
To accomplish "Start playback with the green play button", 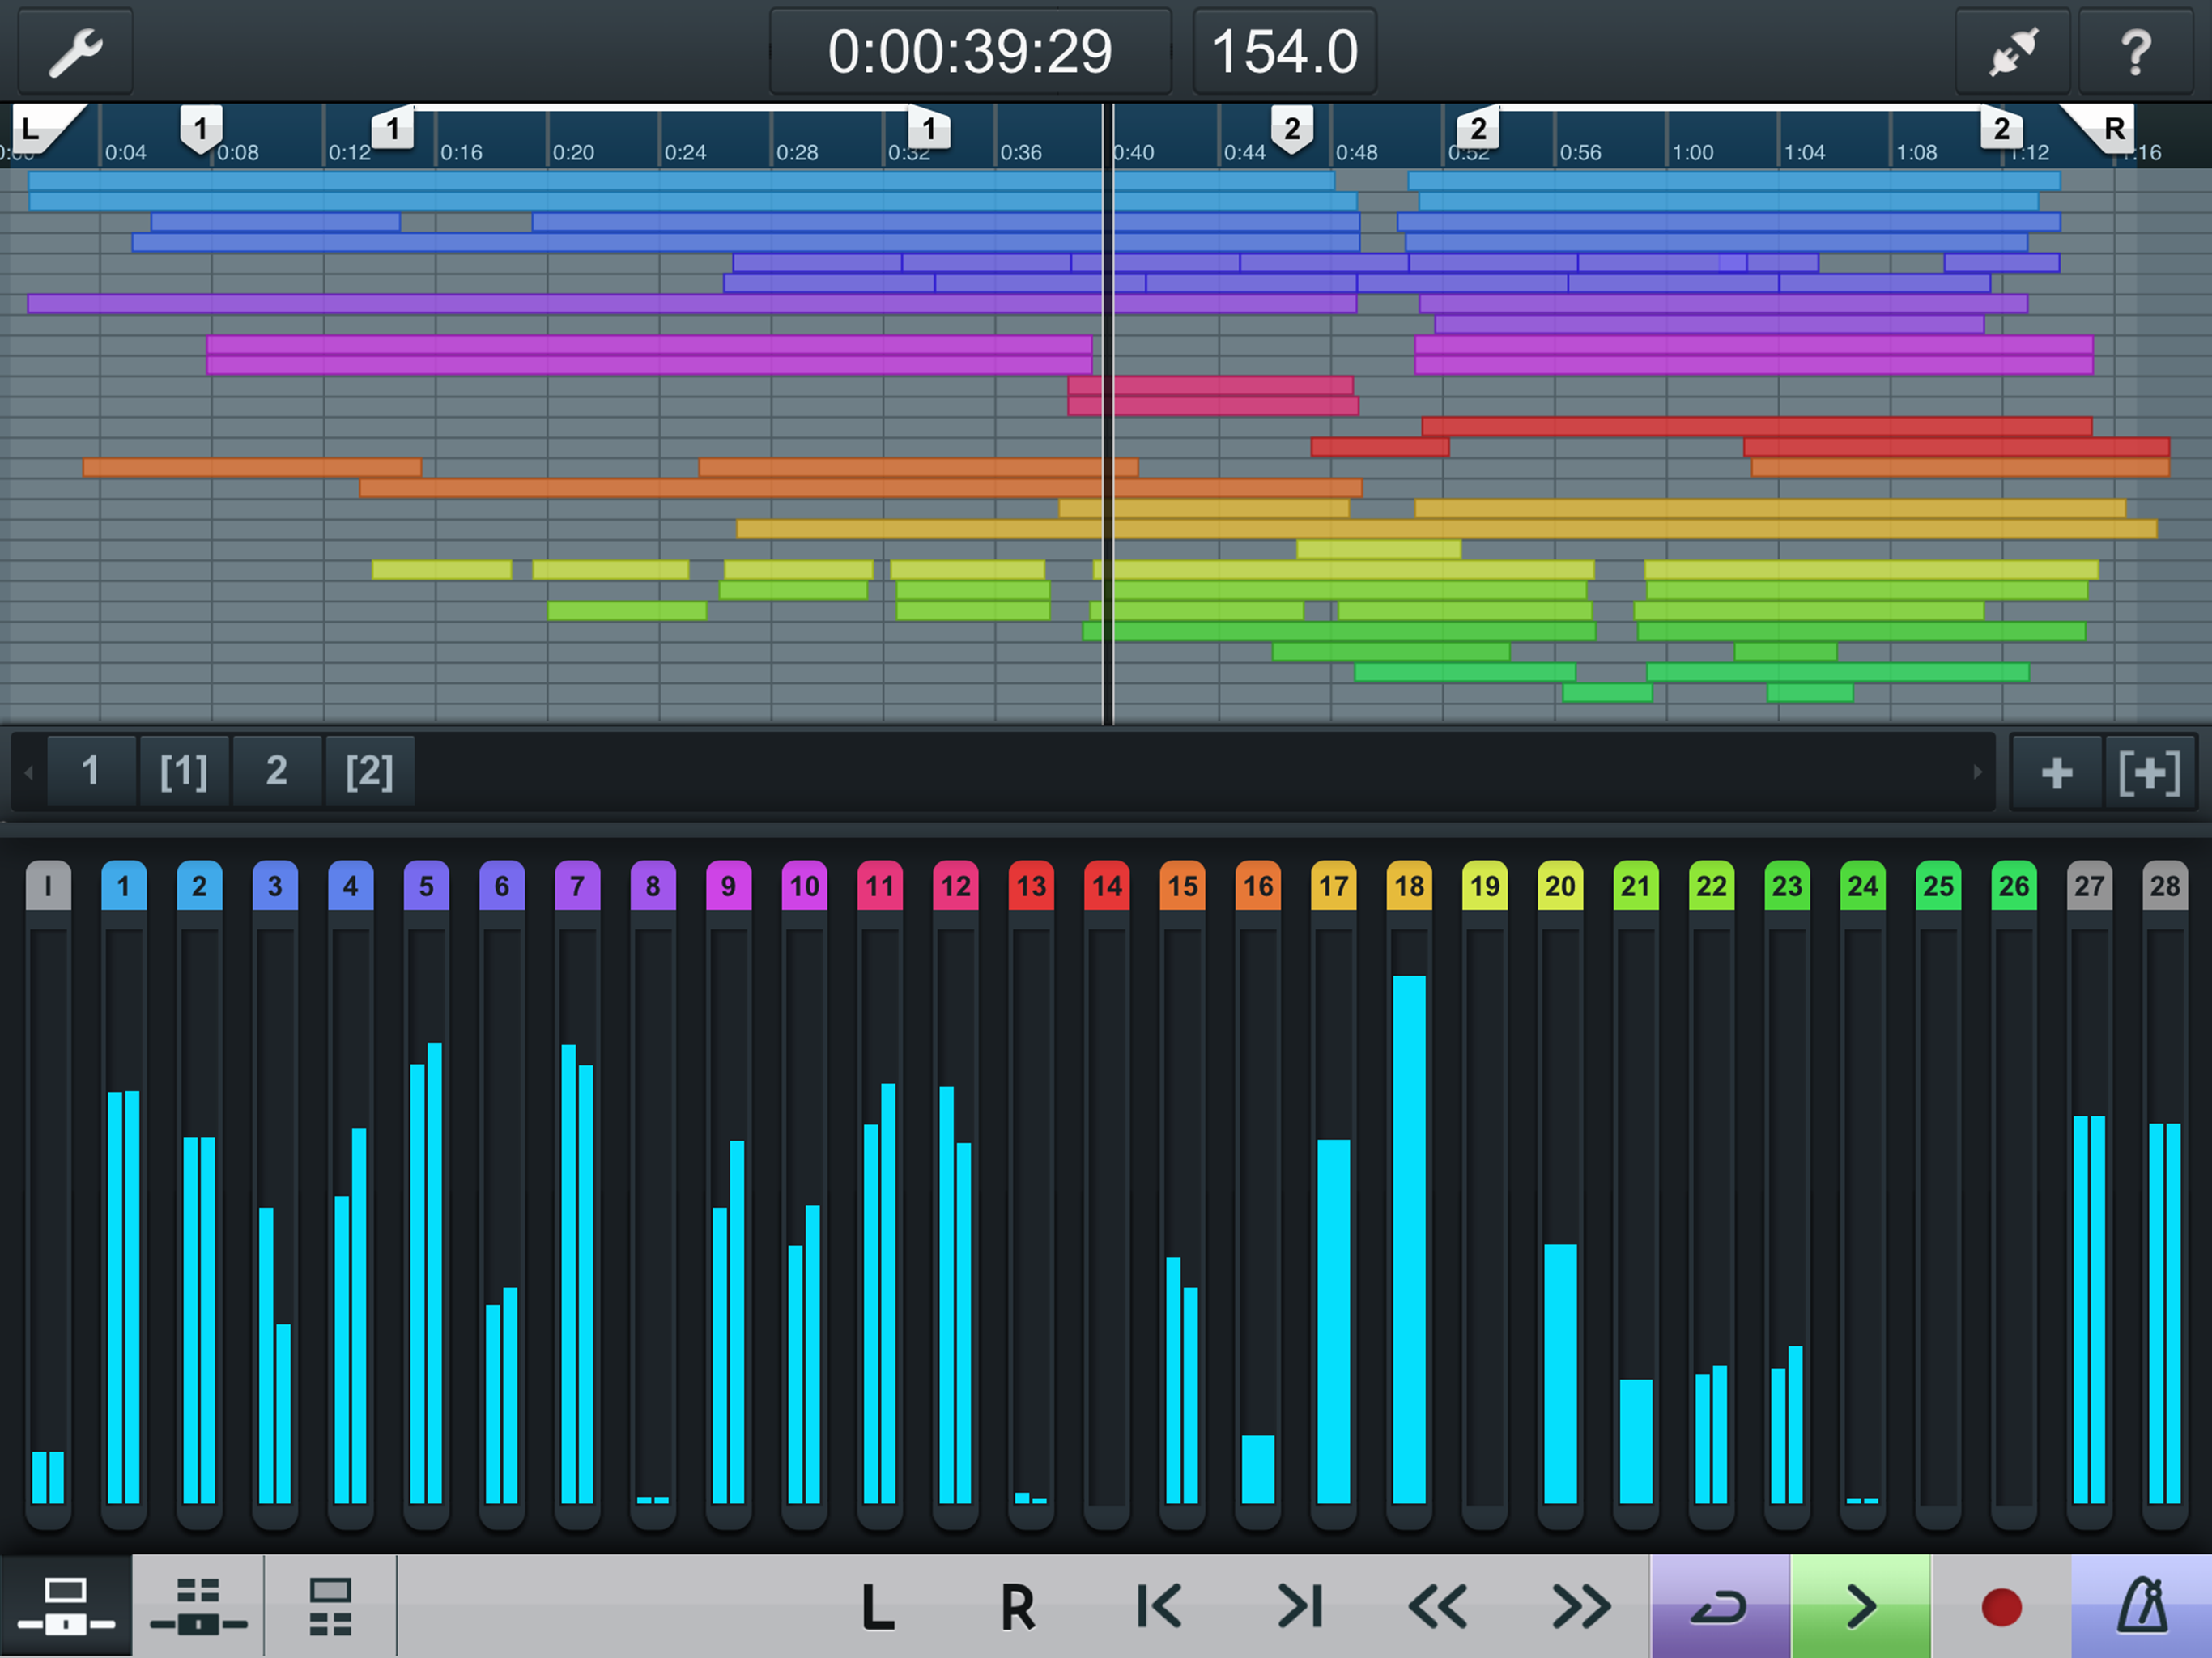I will [x=1860, y=1607].
